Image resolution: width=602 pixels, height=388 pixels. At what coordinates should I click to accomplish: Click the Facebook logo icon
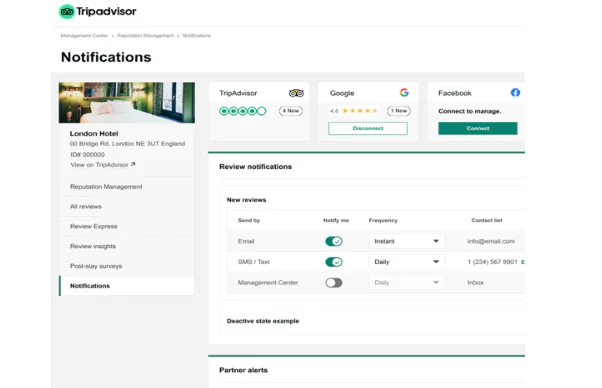pyautogui.click(x=515, y=92)
